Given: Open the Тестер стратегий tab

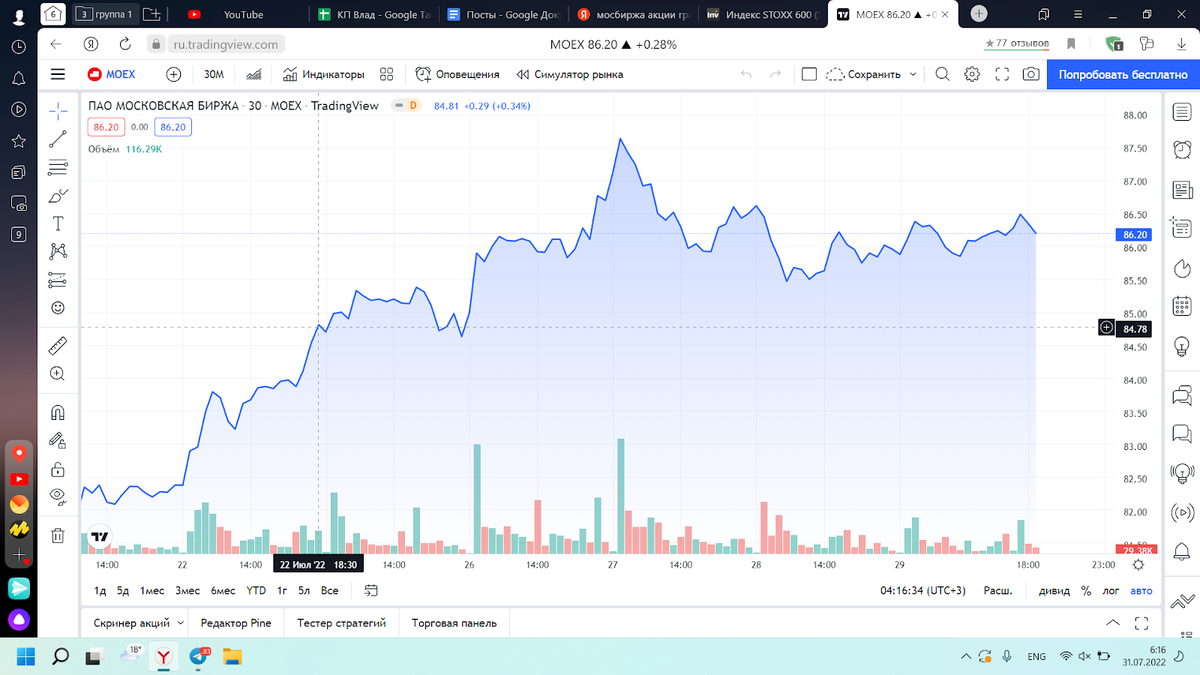Looking at the screenshot, I should 341,623.
